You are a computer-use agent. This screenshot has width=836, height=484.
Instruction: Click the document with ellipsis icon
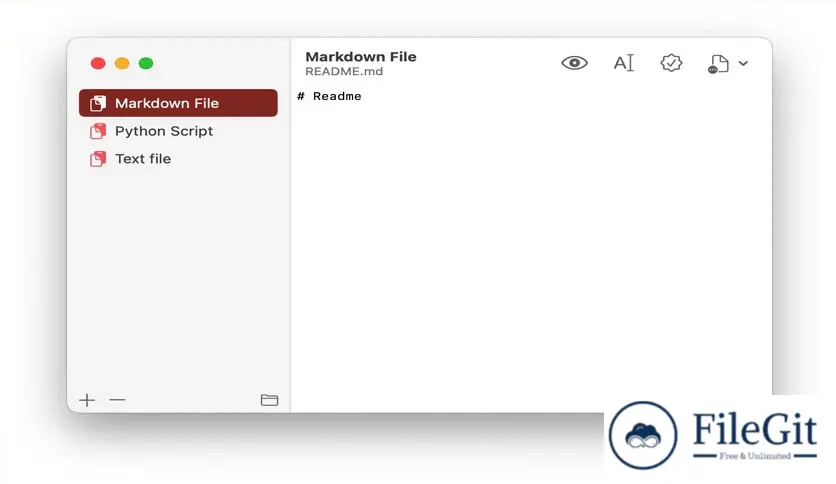point(718,64)
